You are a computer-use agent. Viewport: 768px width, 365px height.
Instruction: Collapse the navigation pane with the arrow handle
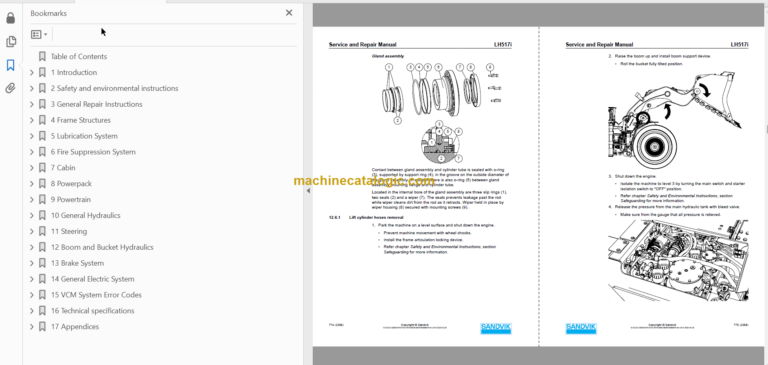click(x=308, y=191)
